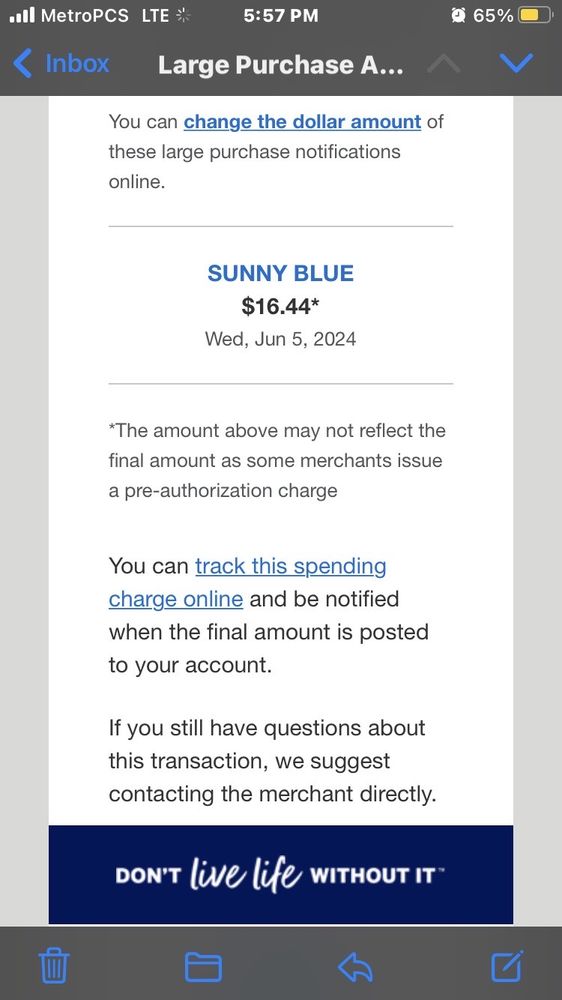Tap the cellular signal bars icon

[x=22, y=15]
